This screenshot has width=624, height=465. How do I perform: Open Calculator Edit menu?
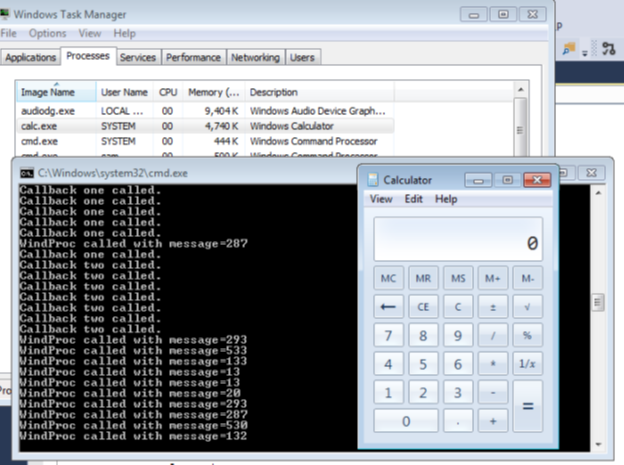point(413,199)
